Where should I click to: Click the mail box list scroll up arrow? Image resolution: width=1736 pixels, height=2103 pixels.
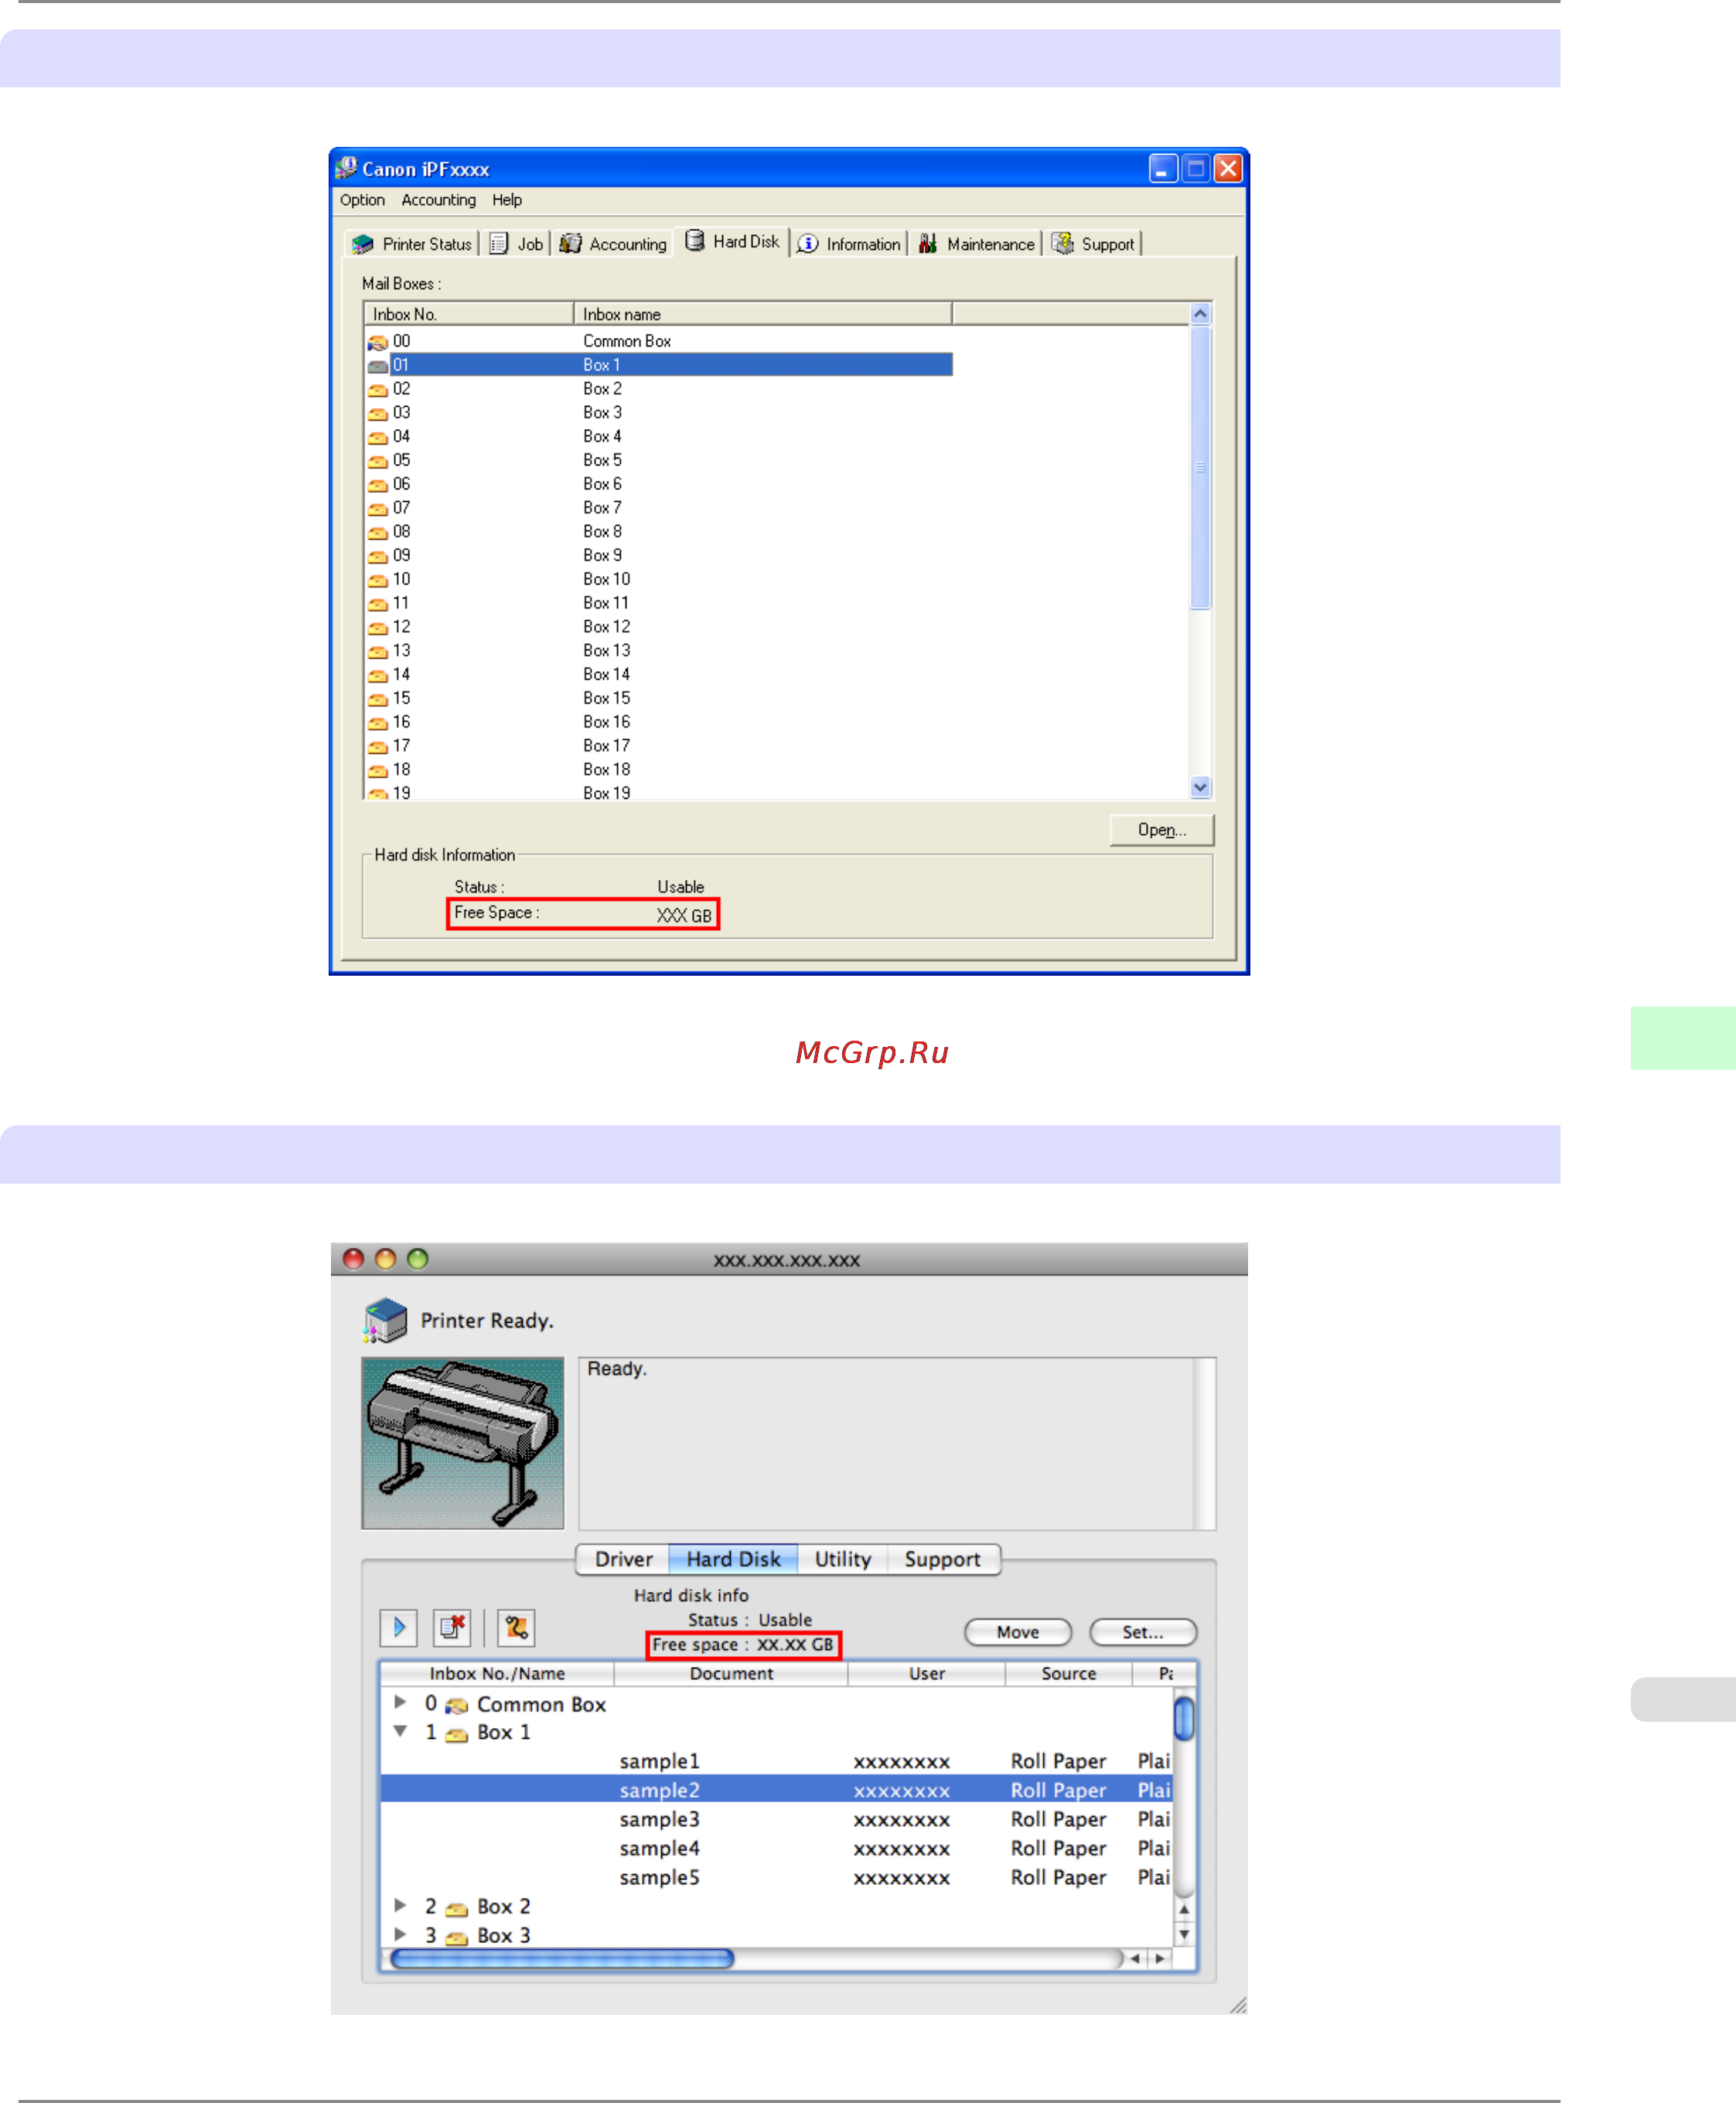point(1200,314)
